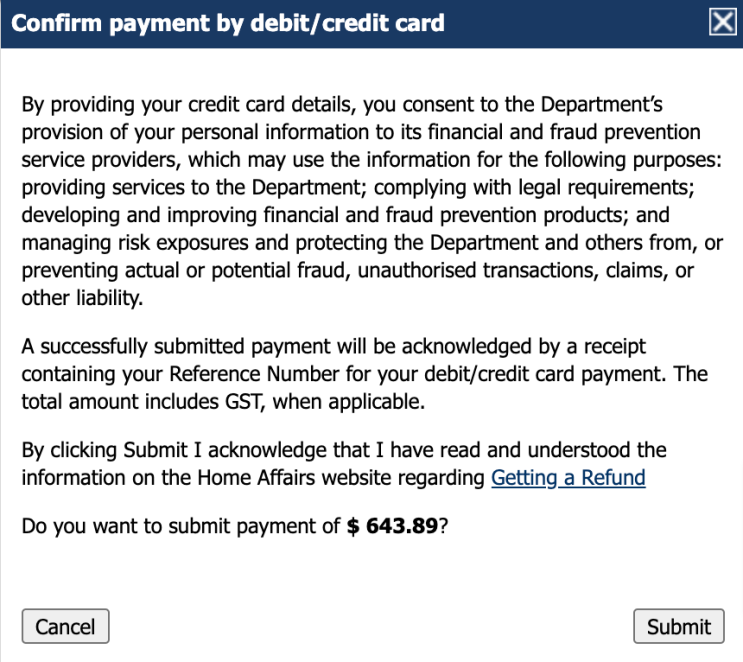Click the 'GST' text in receipt paragraph
Viewport: 743px width, 662px height.
(243, 402)
